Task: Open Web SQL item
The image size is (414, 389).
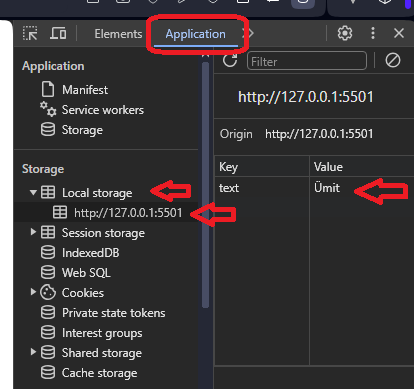Action: pyautogui.click(x=86, y=273)
